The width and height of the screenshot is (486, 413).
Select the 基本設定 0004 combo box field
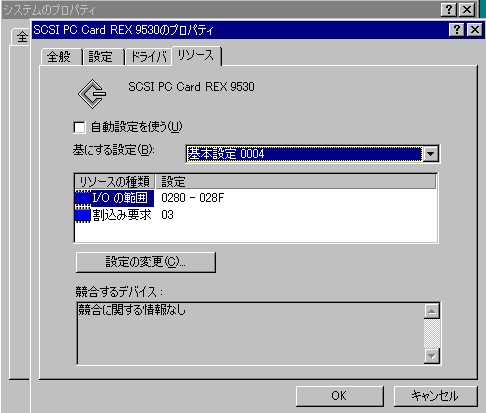tap(312, 154)
